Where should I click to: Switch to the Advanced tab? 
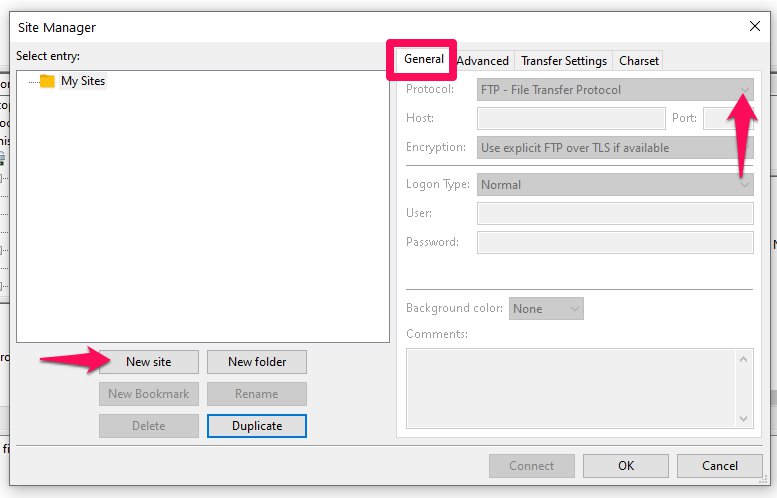coord(483,61)
